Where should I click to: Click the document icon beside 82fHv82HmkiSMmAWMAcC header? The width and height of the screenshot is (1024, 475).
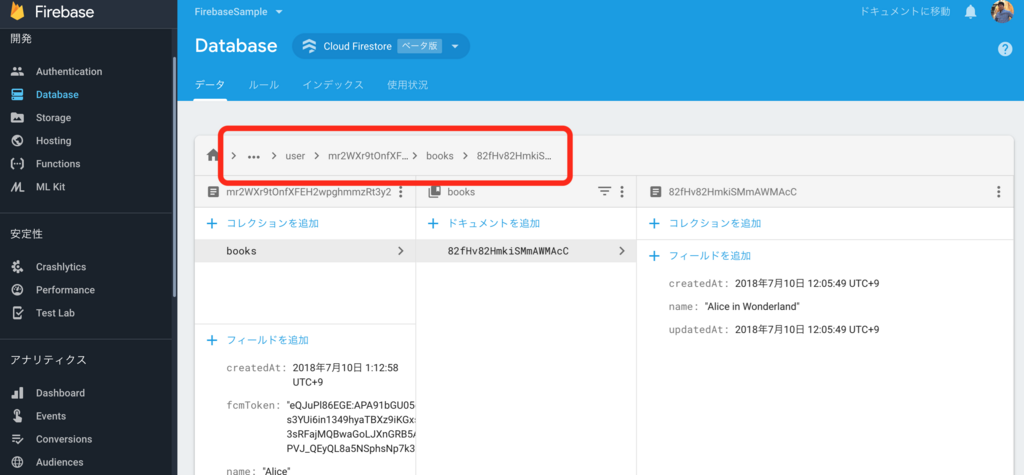point(655,192)
